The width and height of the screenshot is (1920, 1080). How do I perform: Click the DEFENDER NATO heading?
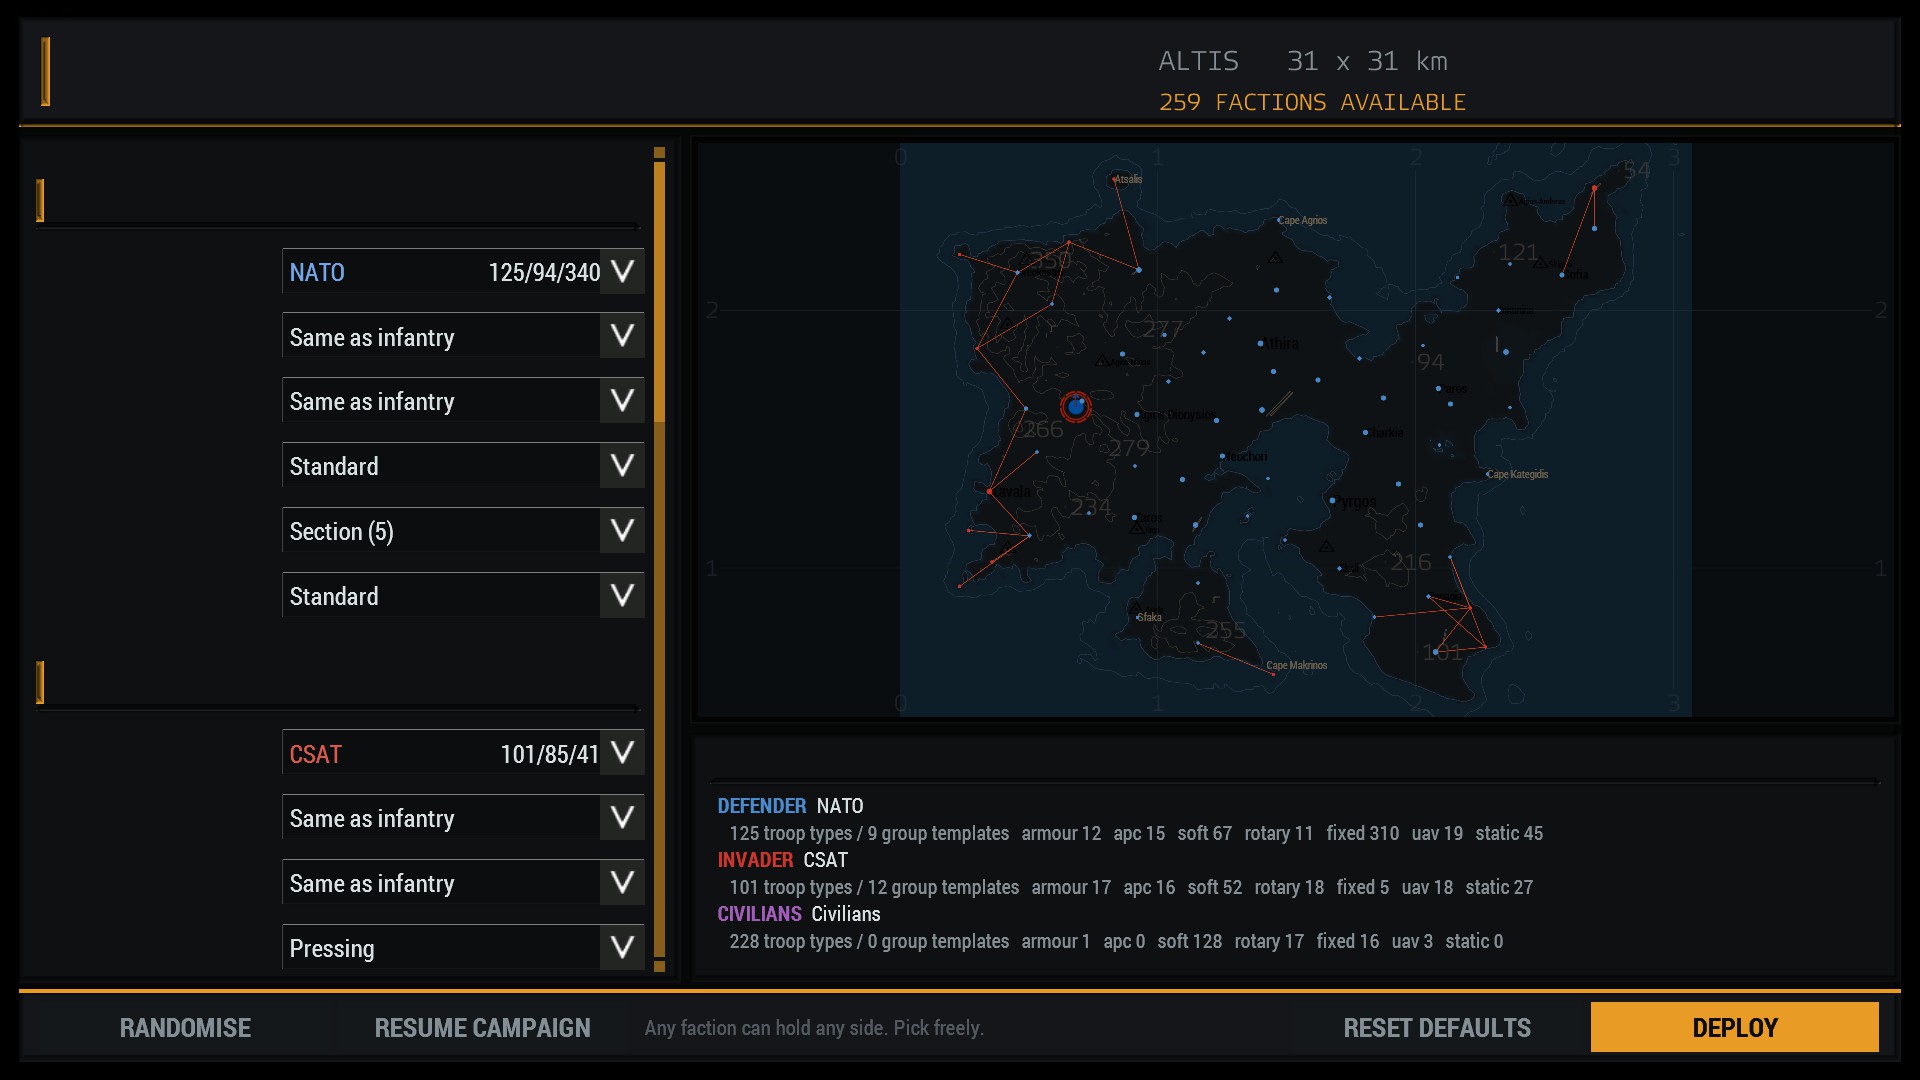coord(790,806)
